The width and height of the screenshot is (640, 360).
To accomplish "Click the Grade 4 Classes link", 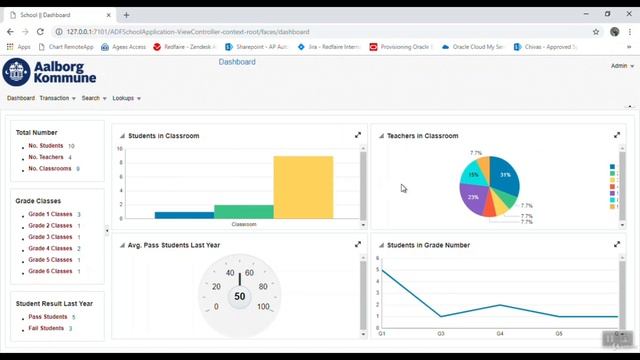I will pos(50,249).
